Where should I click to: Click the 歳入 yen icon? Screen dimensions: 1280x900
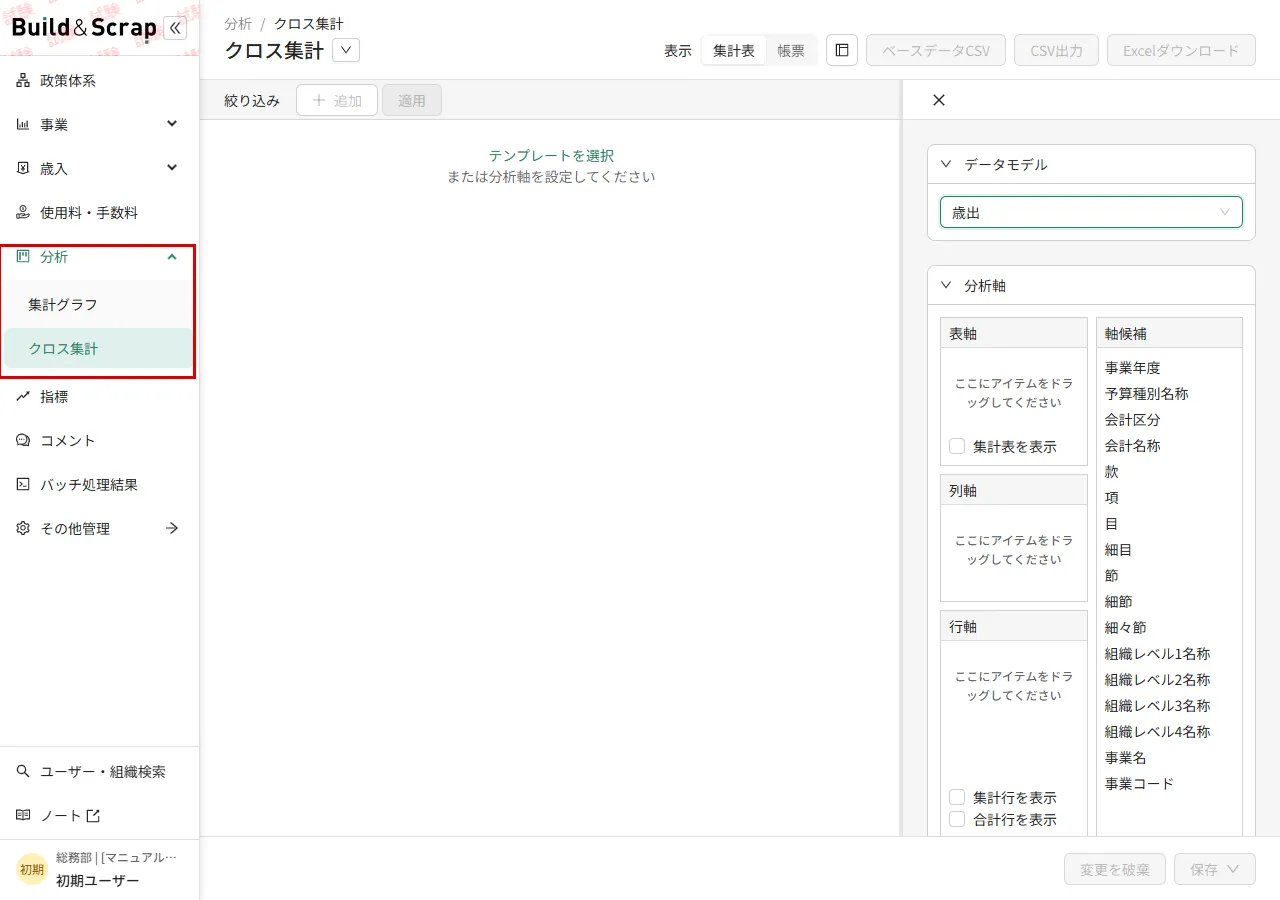click(23, 169)
